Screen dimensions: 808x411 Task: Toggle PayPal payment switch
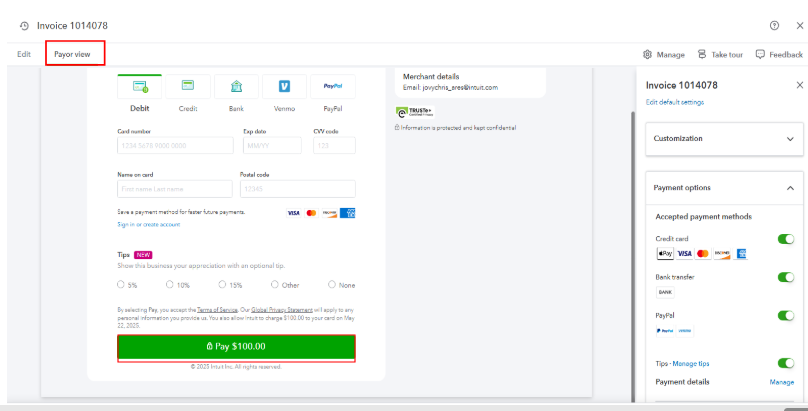[x=786, y=315]
